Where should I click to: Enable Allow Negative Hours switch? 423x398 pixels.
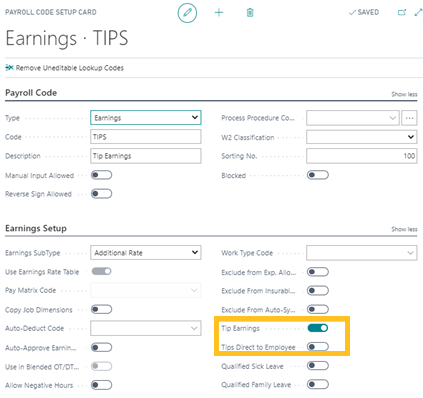(x=101, y=385)
